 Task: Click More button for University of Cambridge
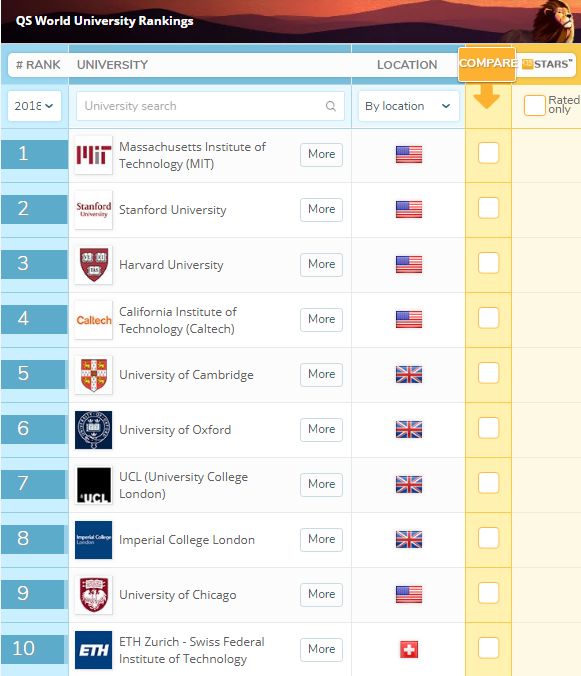[322, 375]
